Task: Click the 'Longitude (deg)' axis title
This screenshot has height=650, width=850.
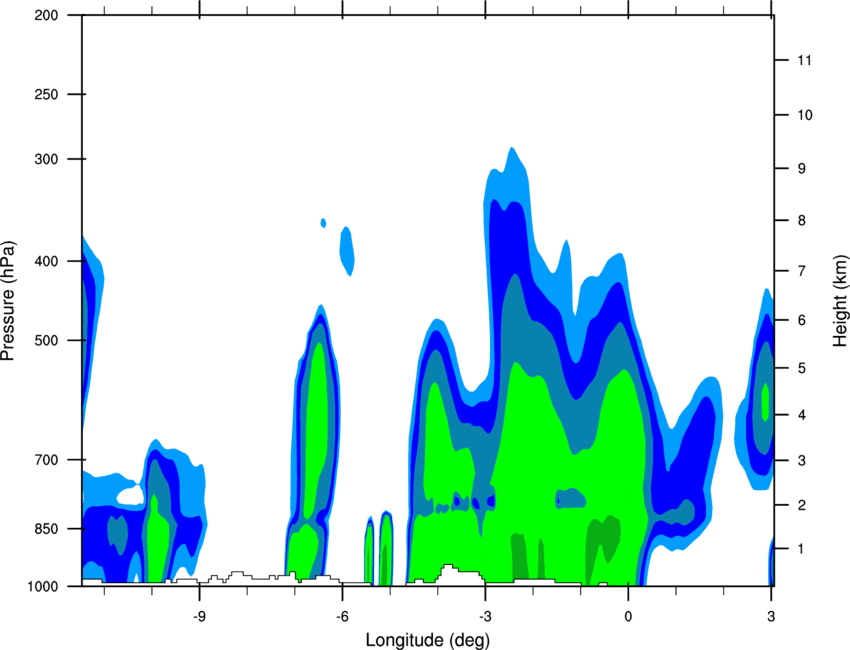Action: pos(428,640)
